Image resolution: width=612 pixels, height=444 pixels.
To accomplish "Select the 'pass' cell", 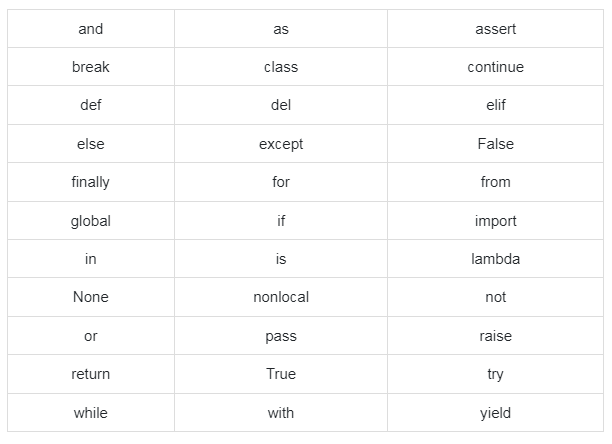I will coord(281,336).
